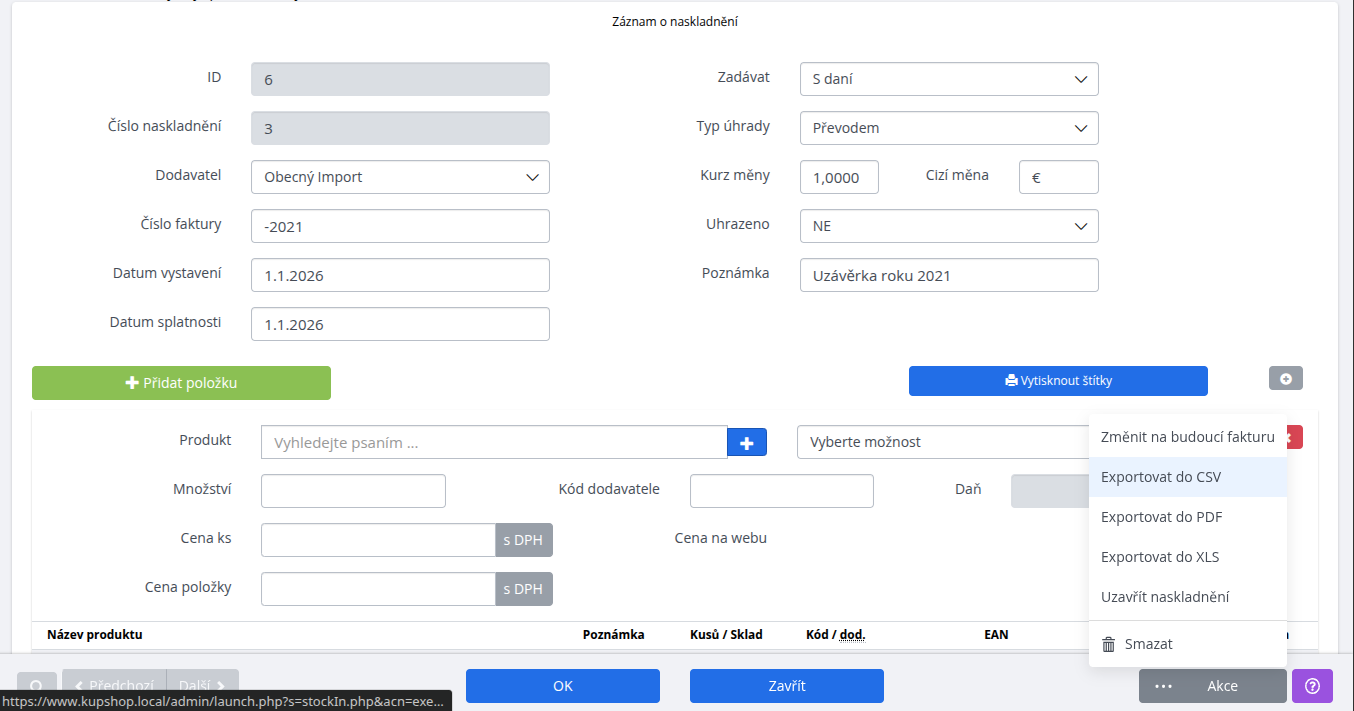The image size is (1354, 711).
Task: Focus the Číslo faktury field
Action: coord(400,226)
